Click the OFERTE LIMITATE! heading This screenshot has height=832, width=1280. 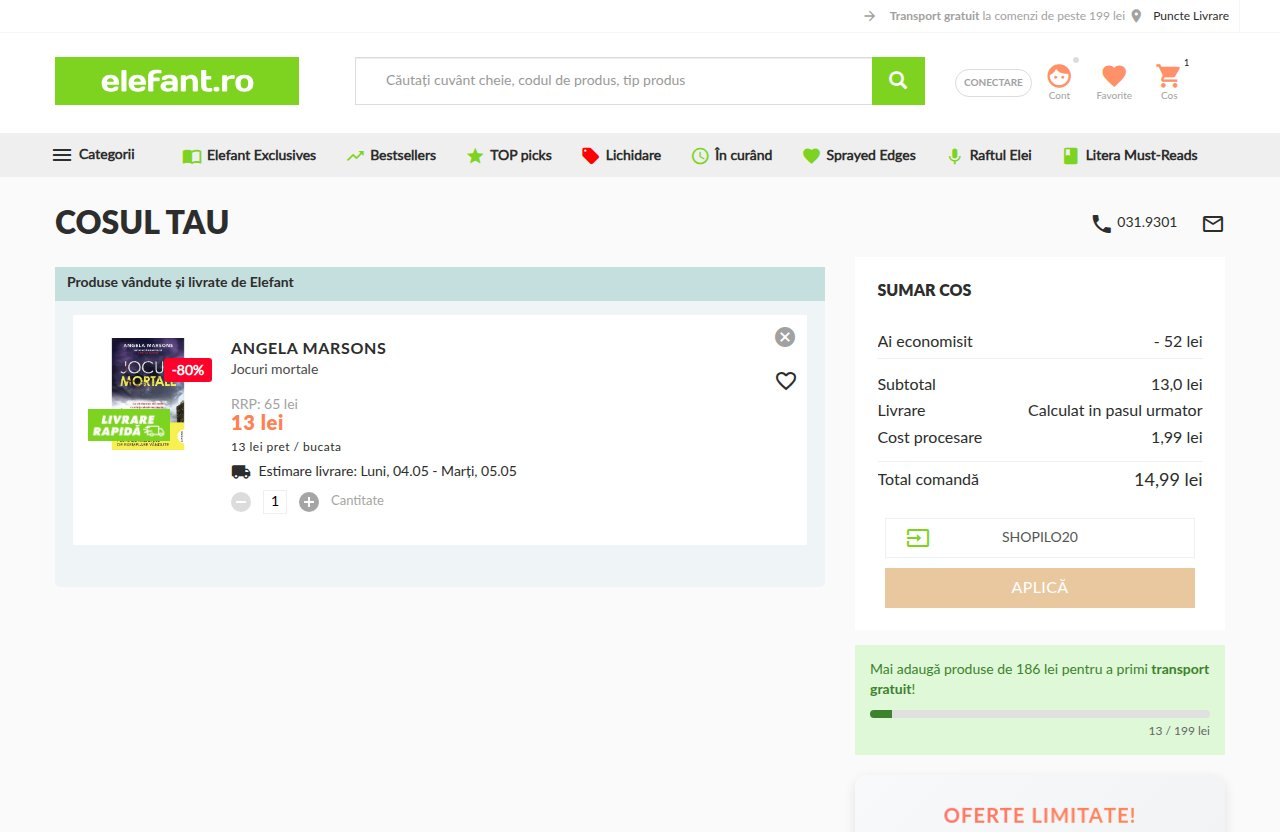tap(1040, 816)
